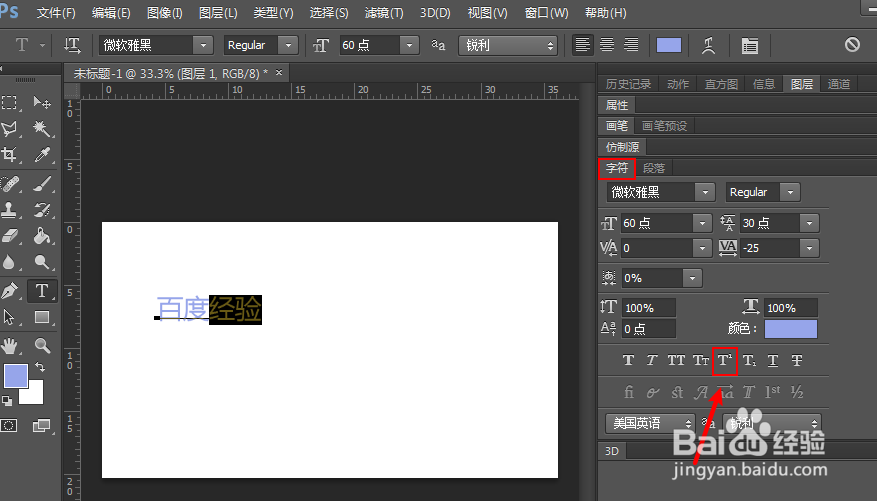
Task: Open font size dropdown in options bar
Action: (x=409, y=45)
